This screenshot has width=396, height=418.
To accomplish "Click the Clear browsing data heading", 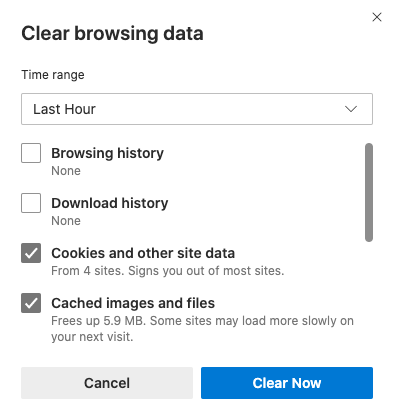I will [112, 34].
